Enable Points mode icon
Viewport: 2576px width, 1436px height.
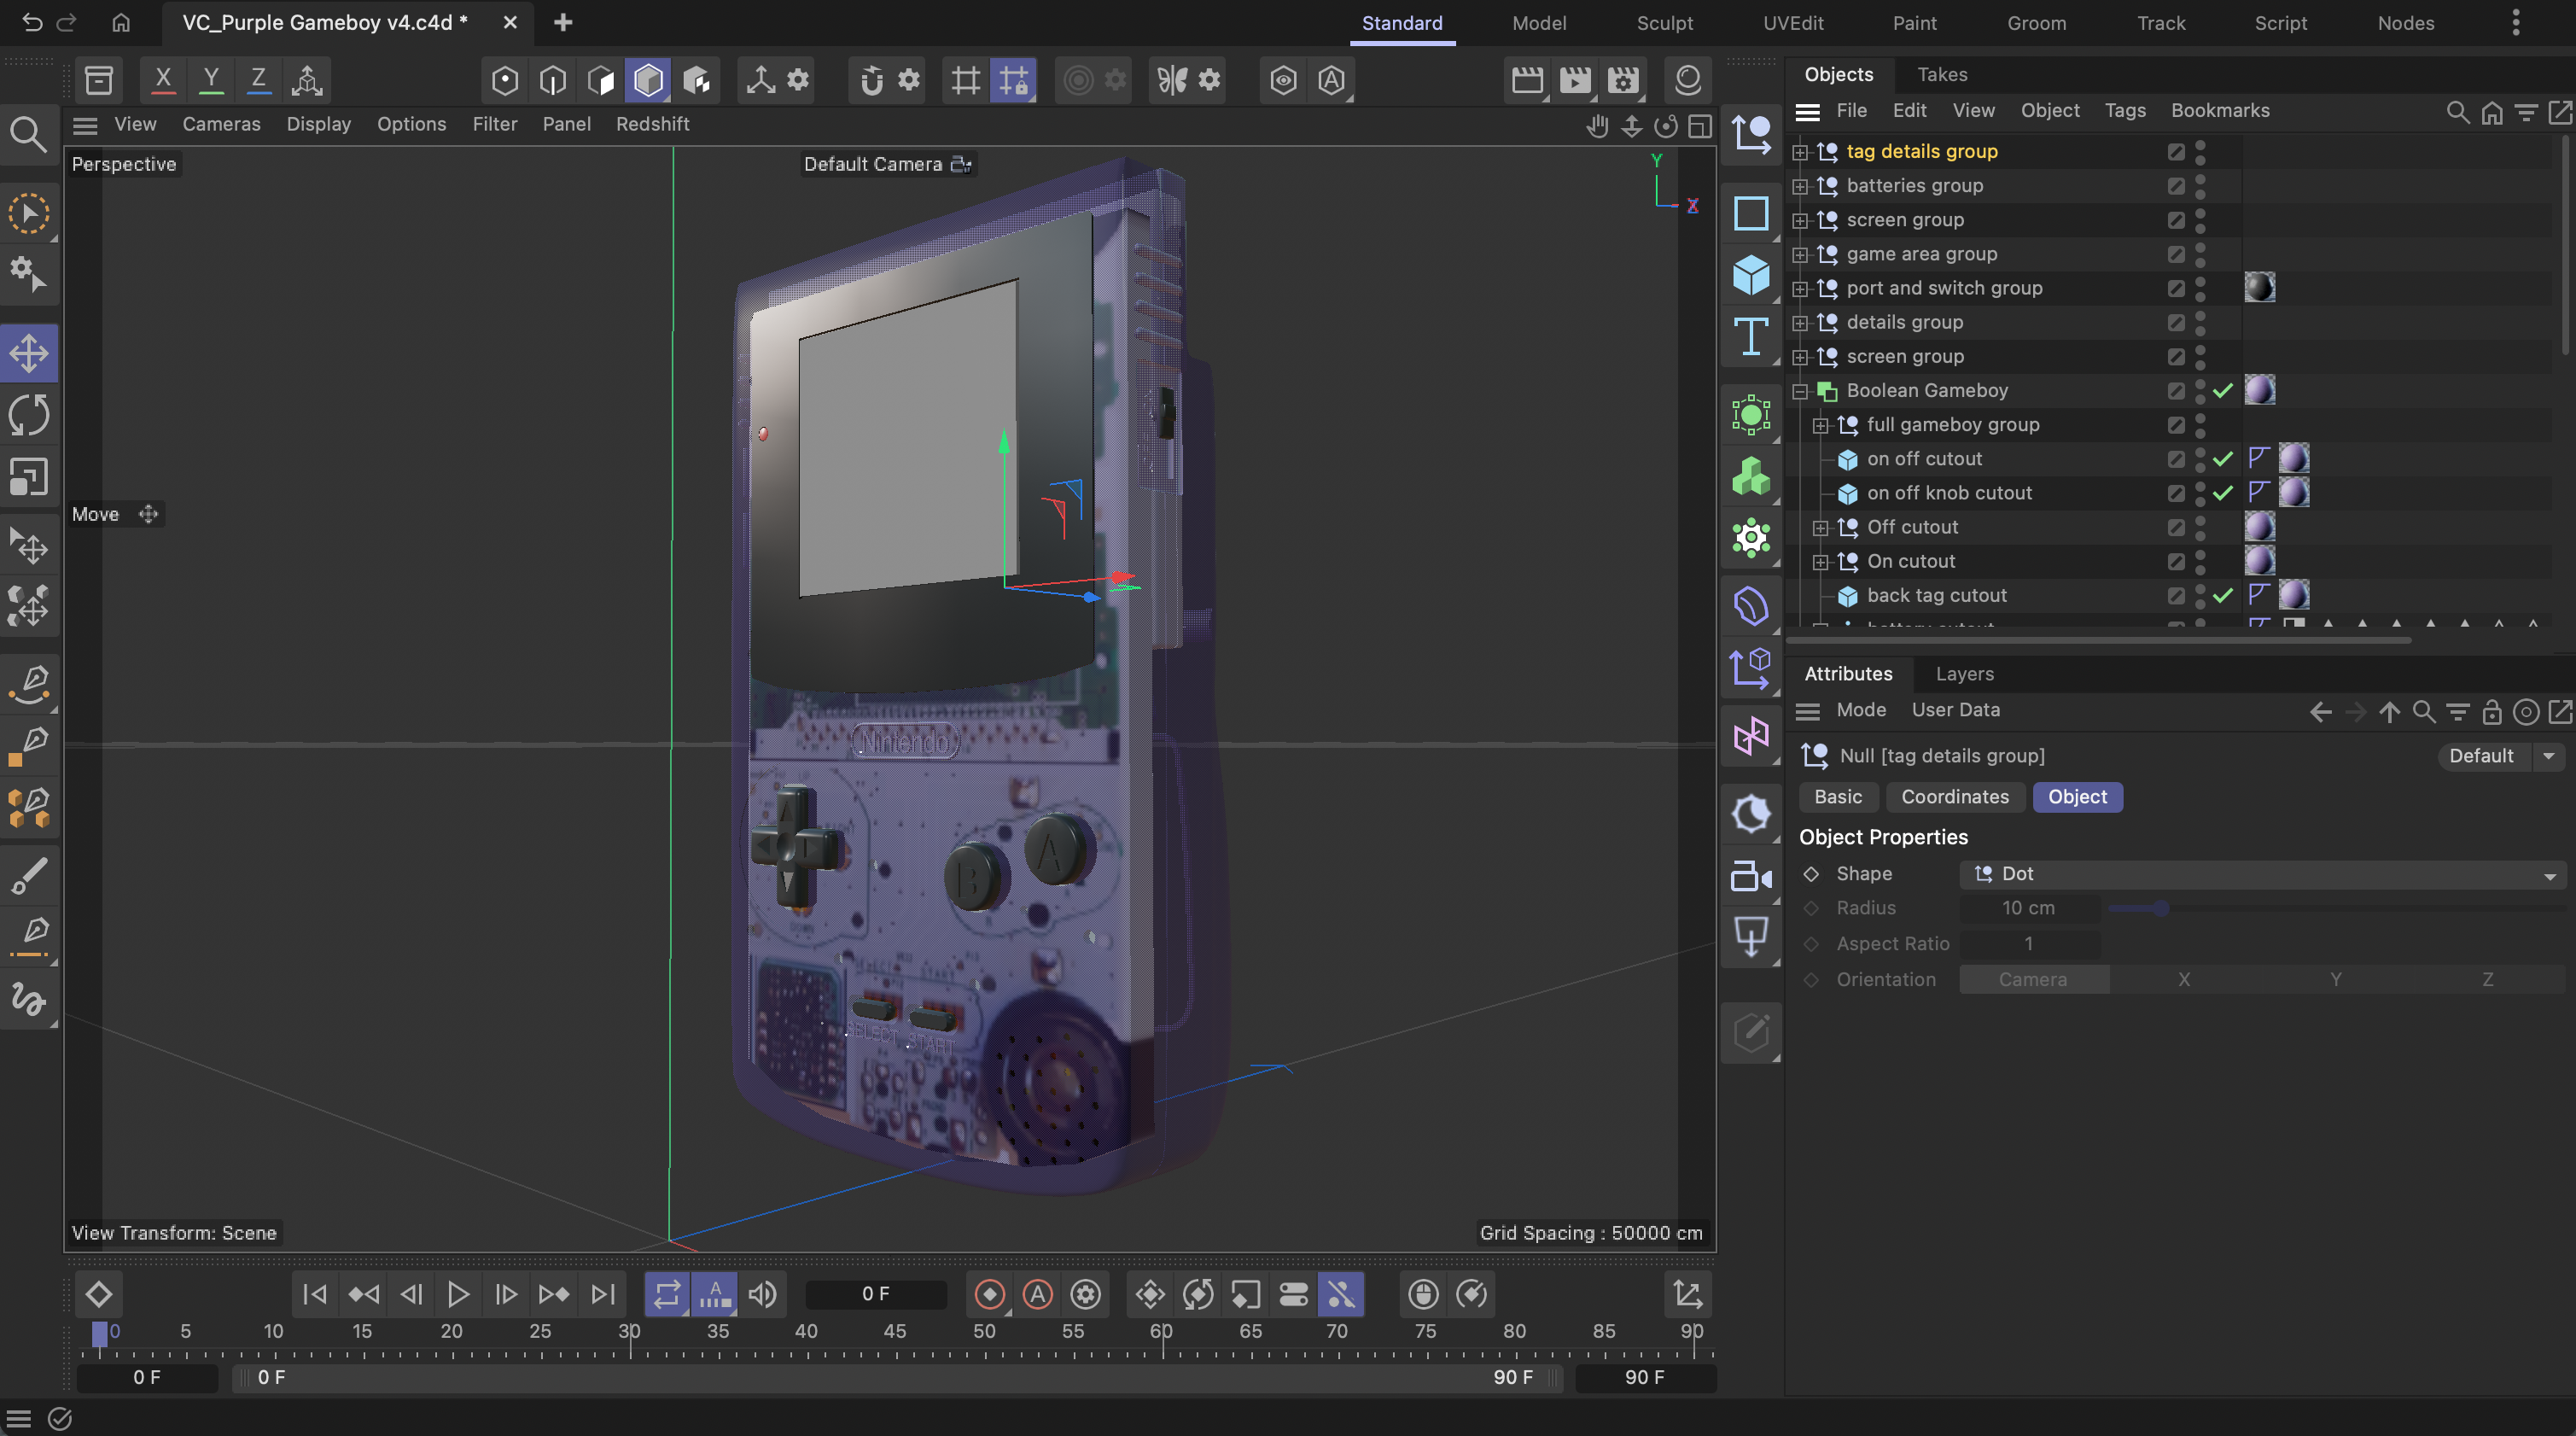tap(505, 79)
